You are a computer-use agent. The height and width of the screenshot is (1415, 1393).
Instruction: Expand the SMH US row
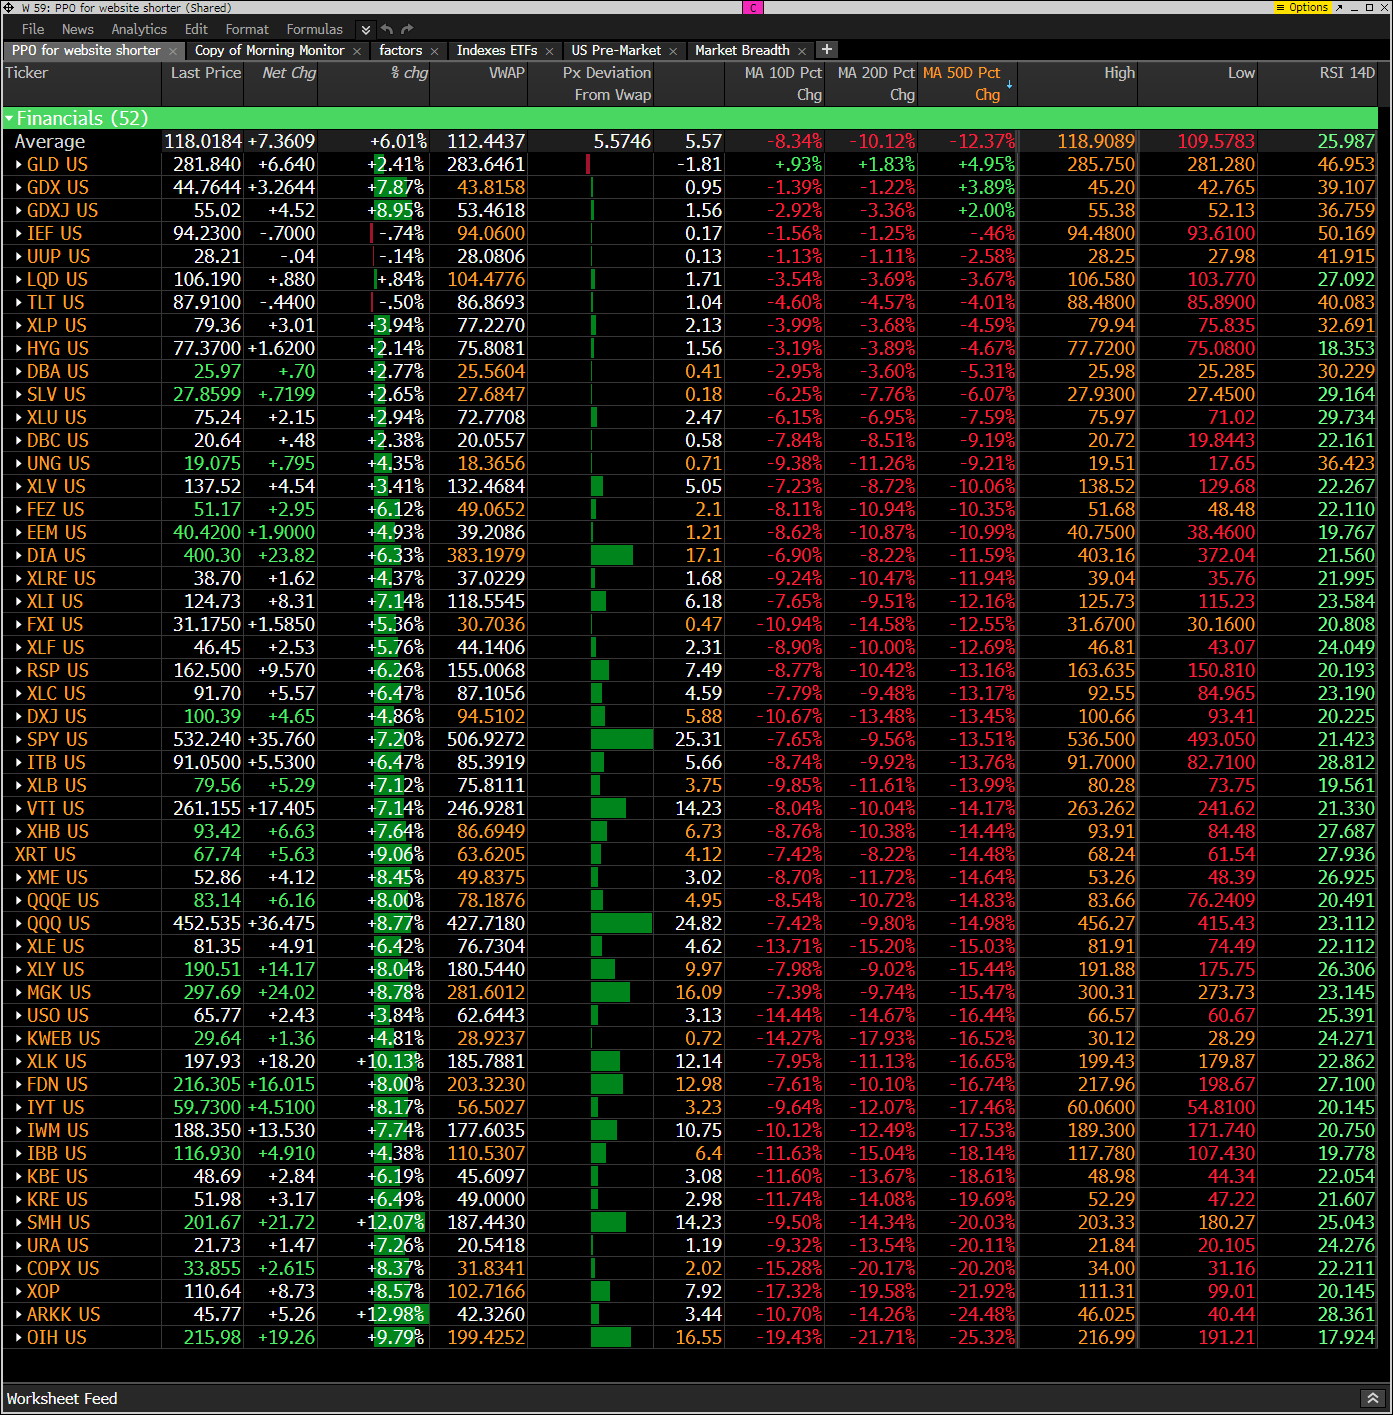click(19, 1223)
